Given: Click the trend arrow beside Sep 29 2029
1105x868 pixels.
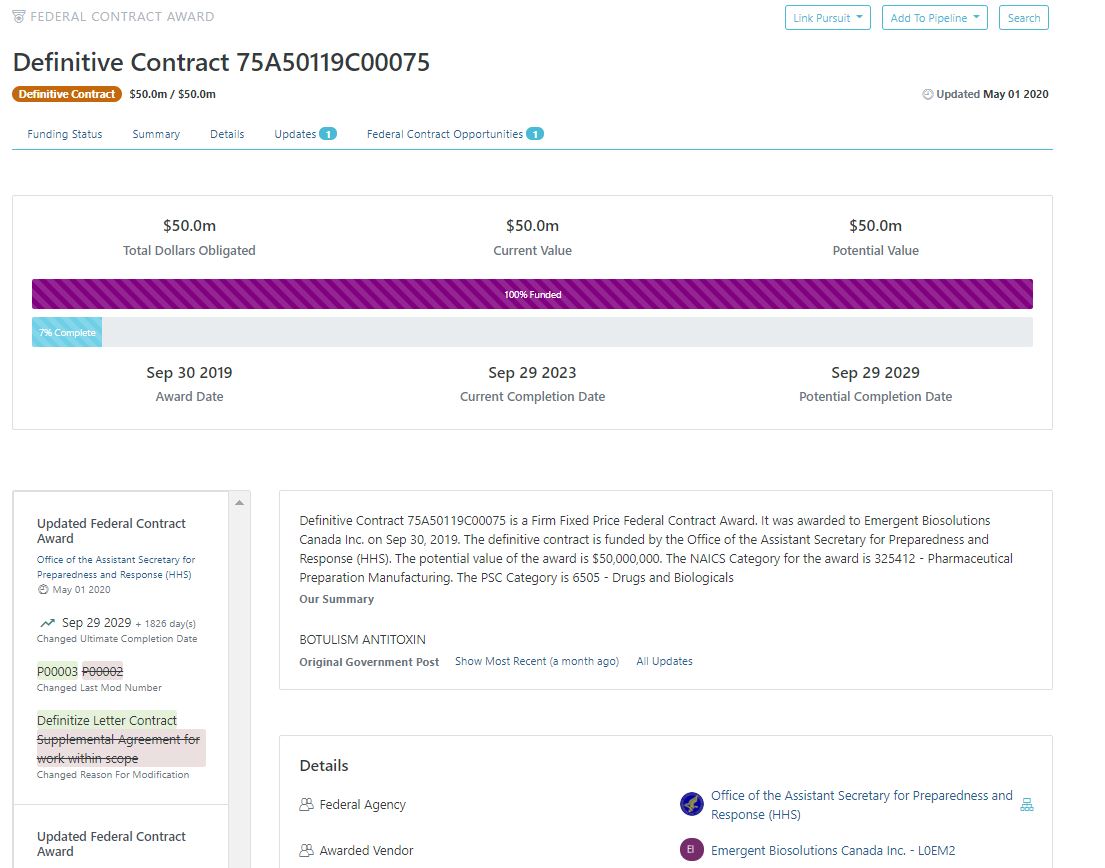Looking at the screenshot, I should coord(47,623).
